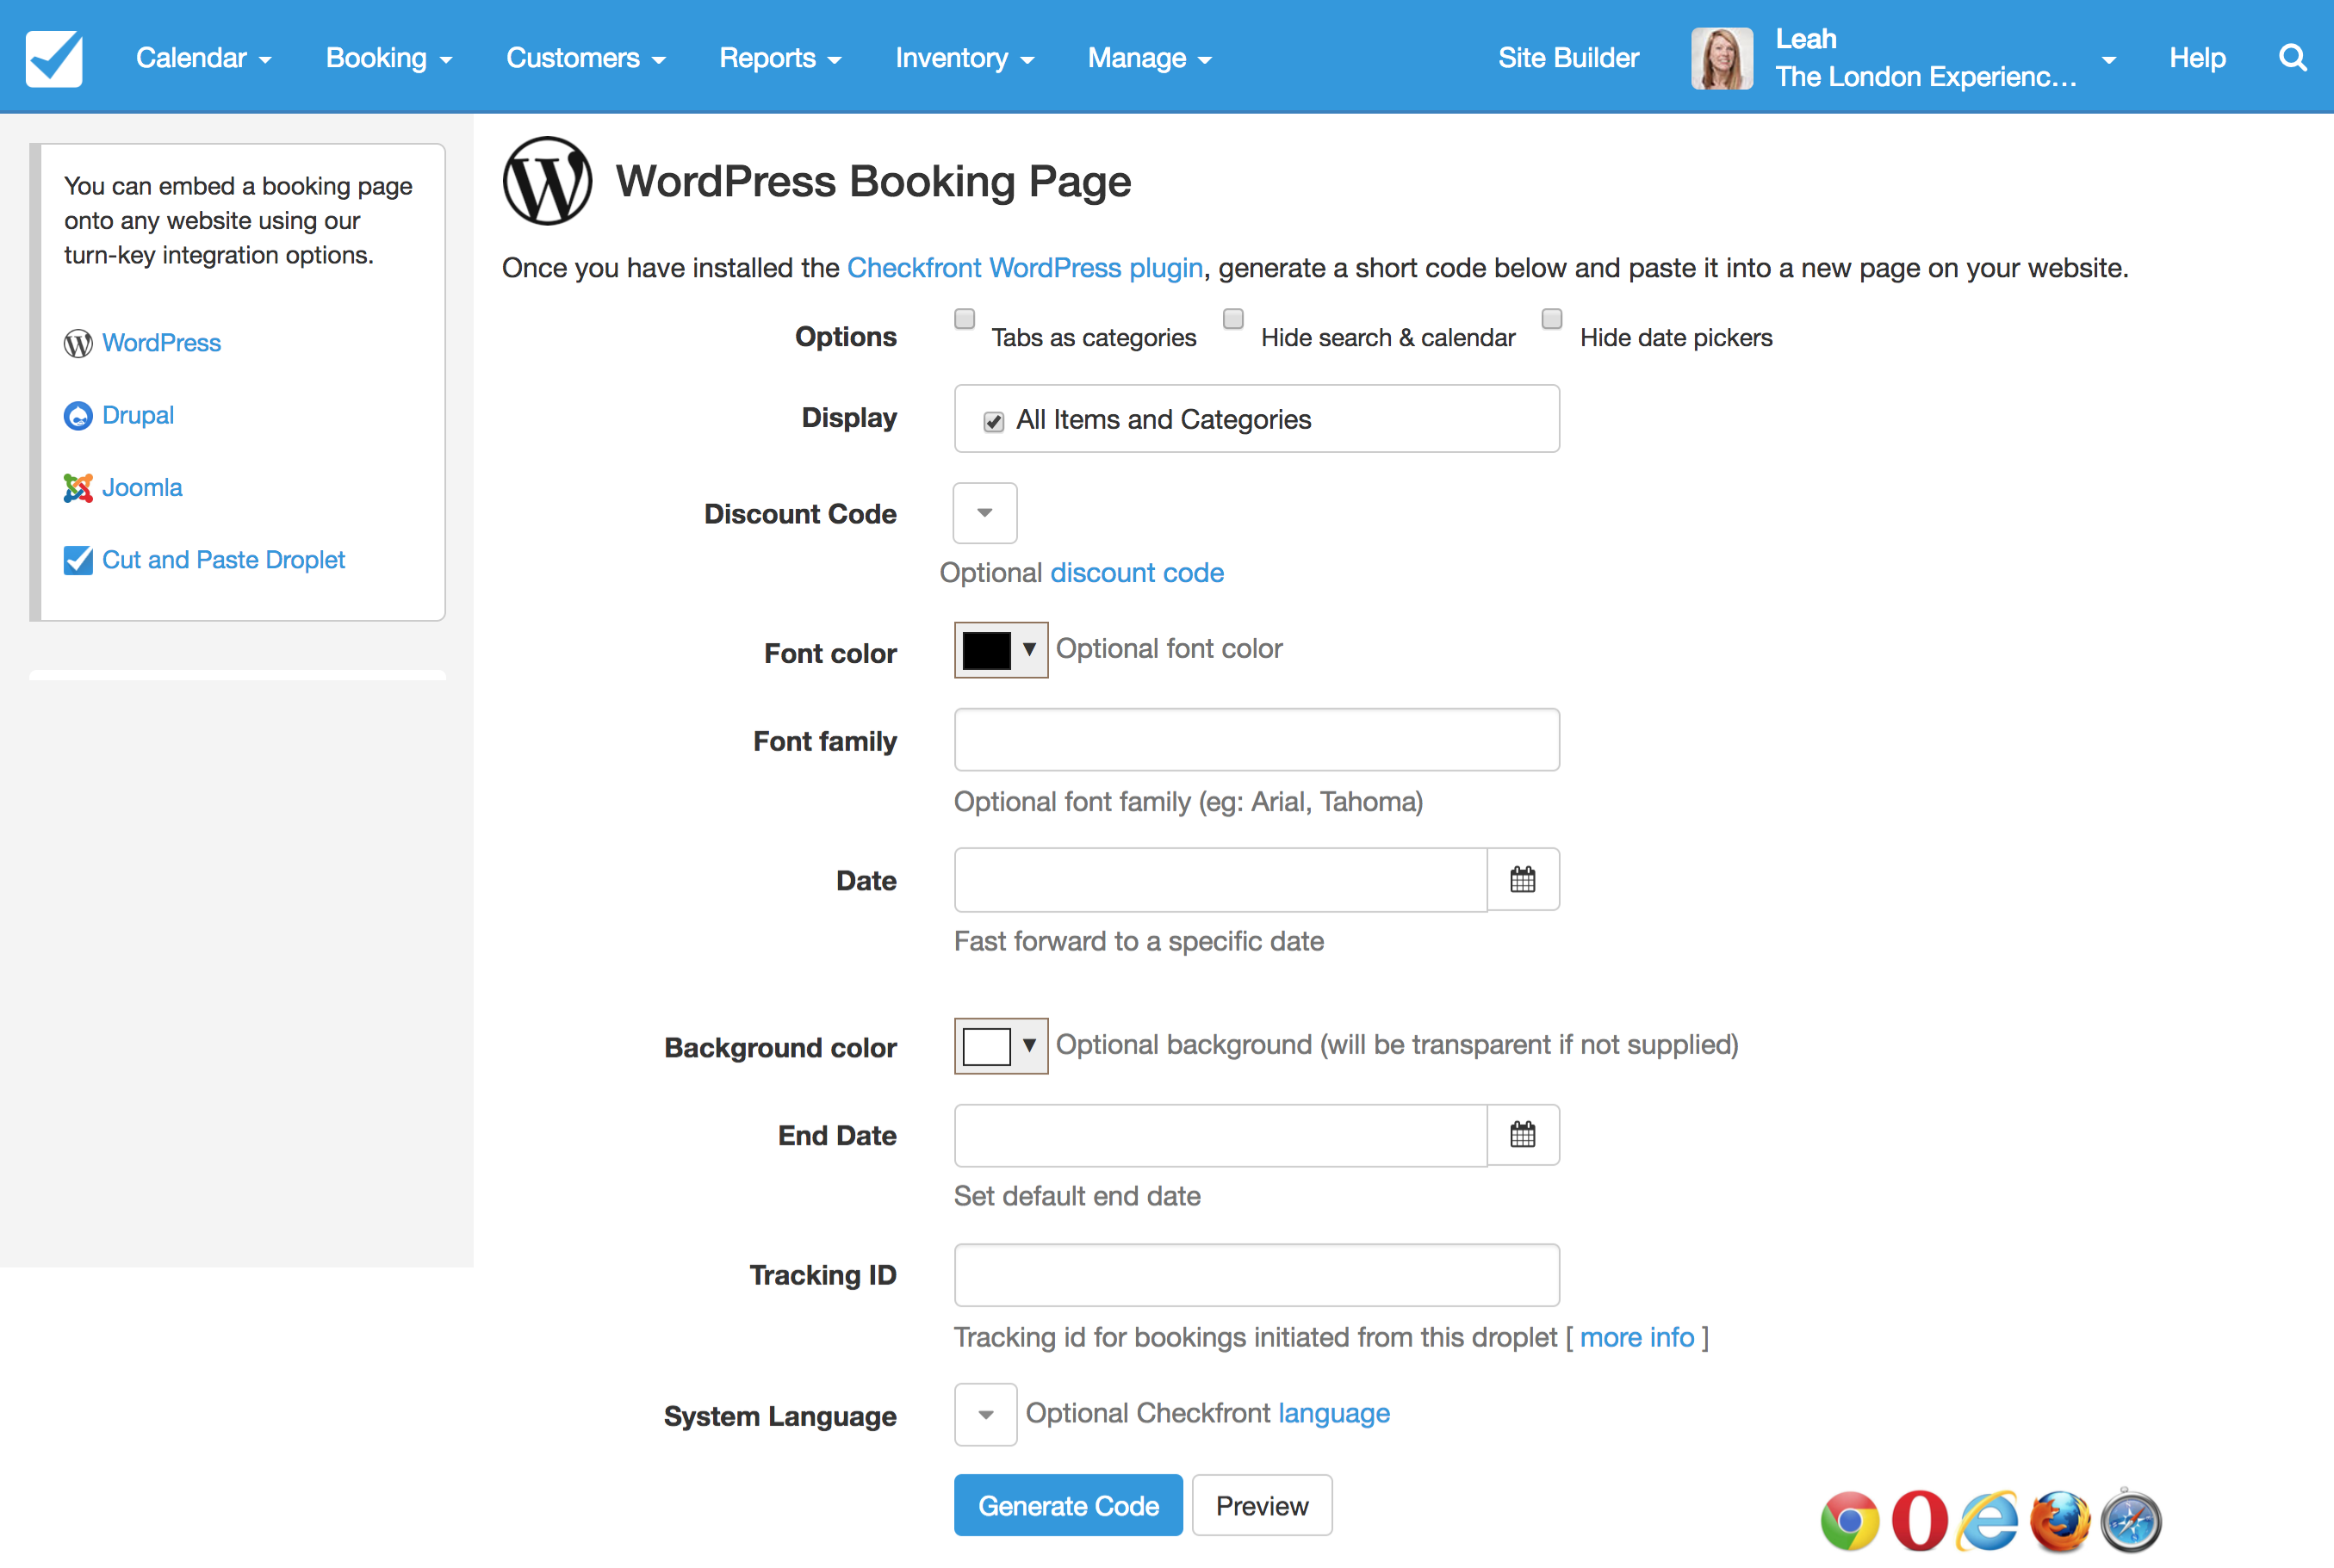
Task: Open the Reports menu
Action: pos(780,58)
